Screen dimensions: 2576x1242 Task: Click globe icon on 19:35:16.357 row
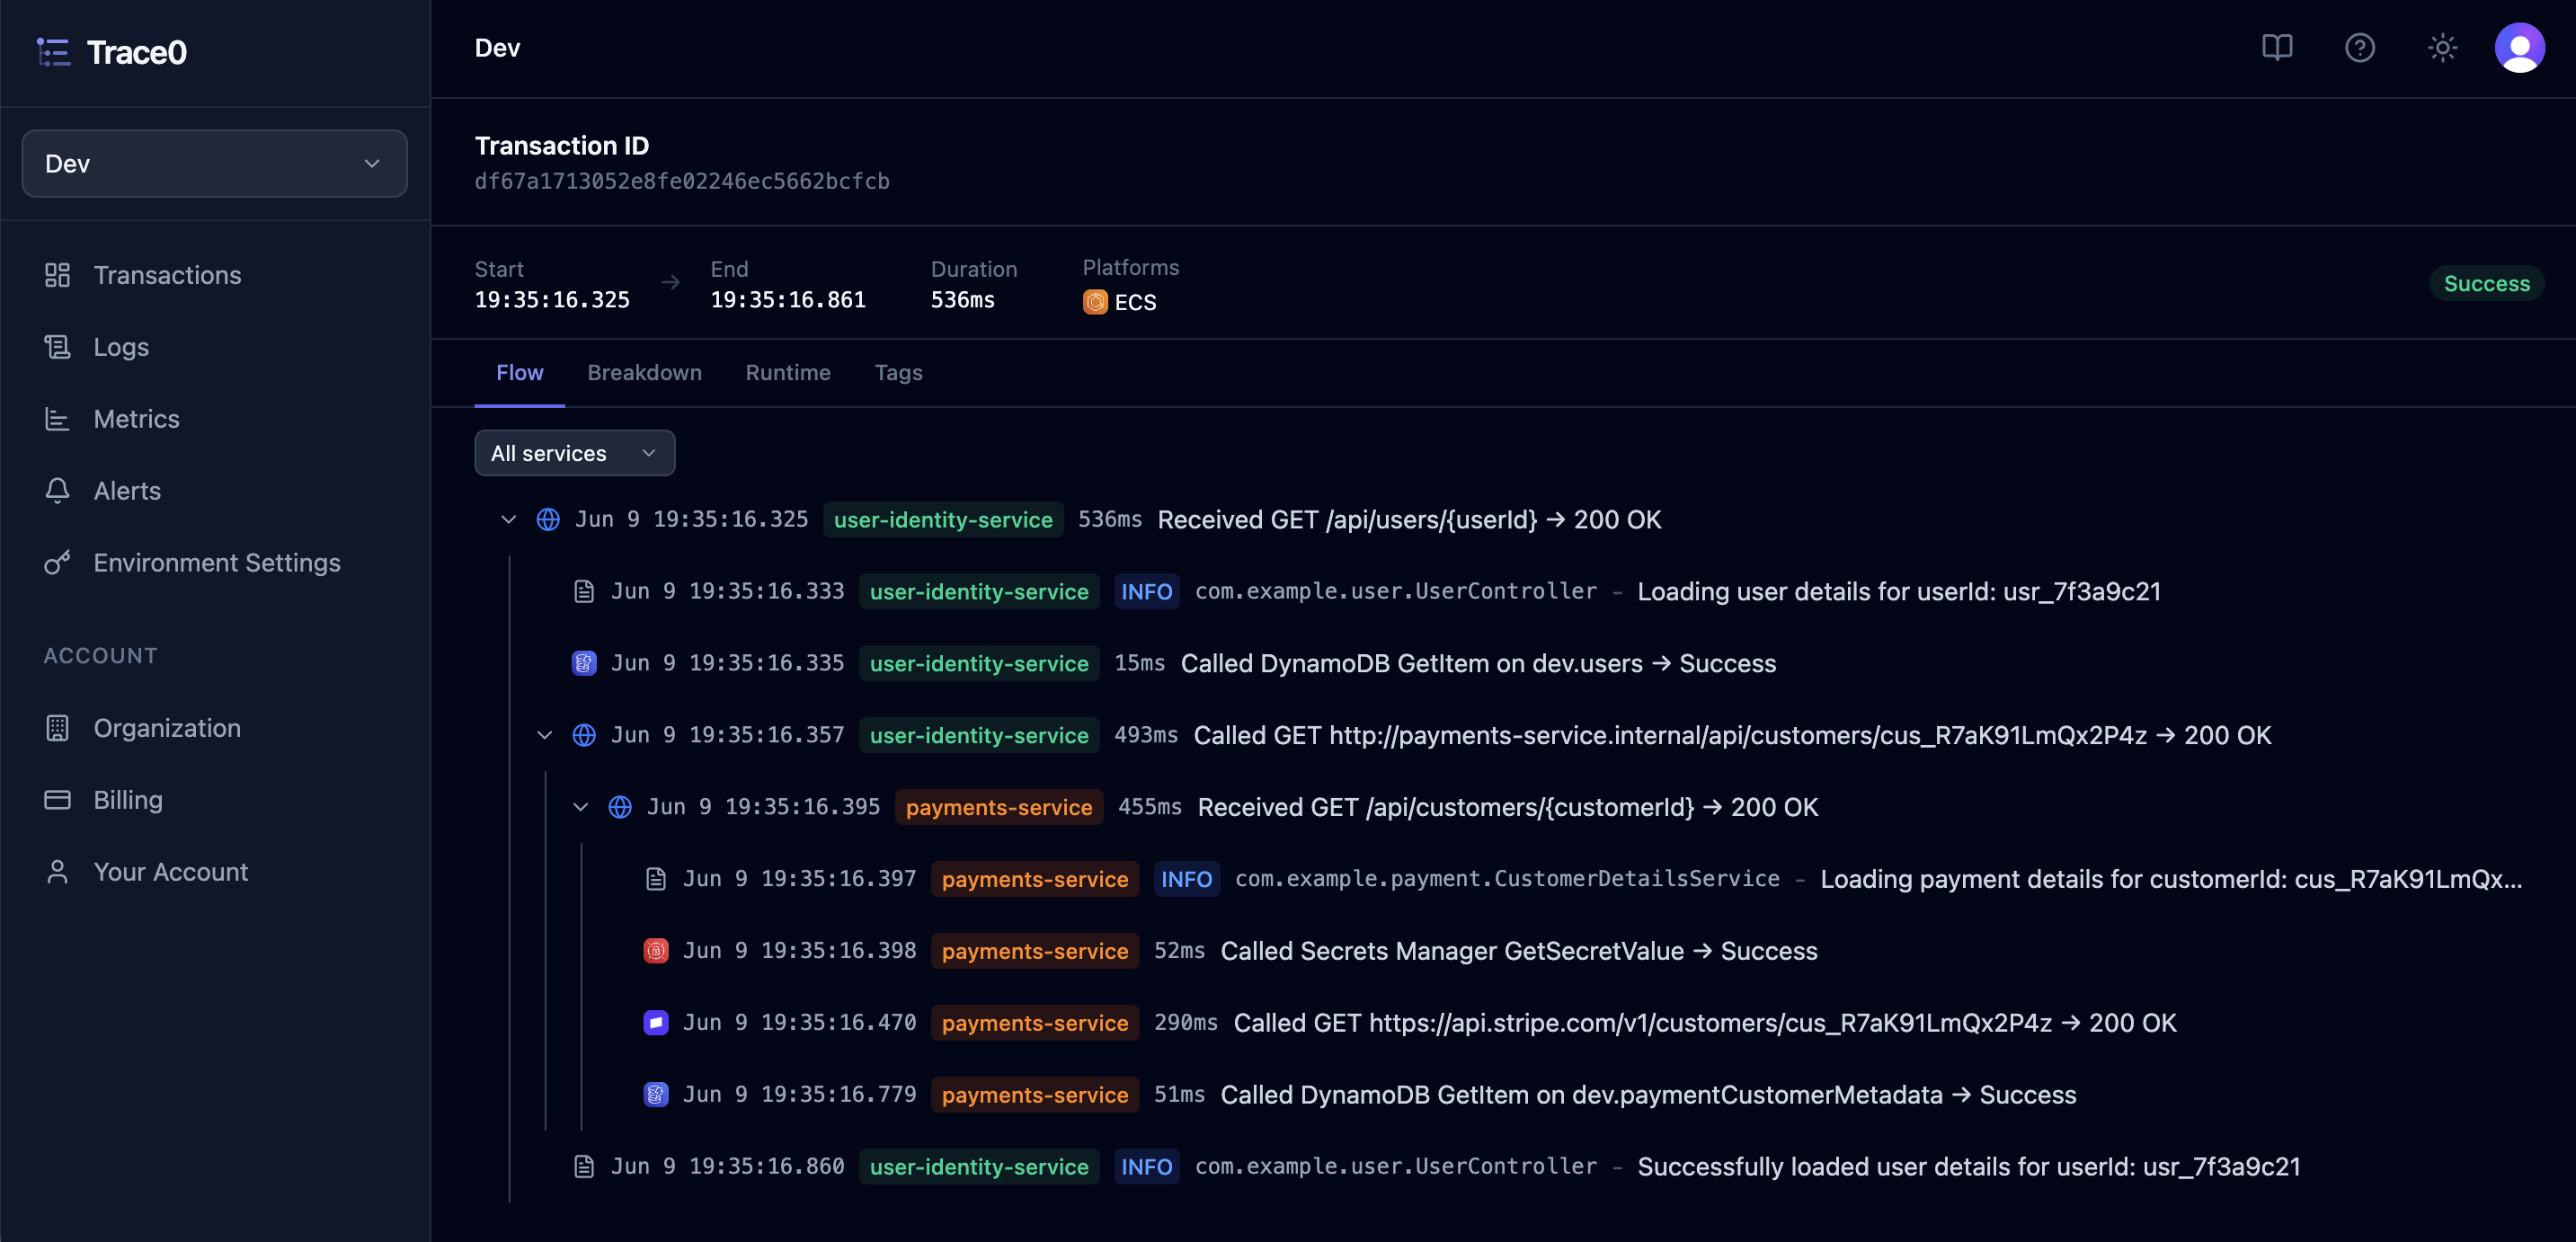tap(584, 736)
